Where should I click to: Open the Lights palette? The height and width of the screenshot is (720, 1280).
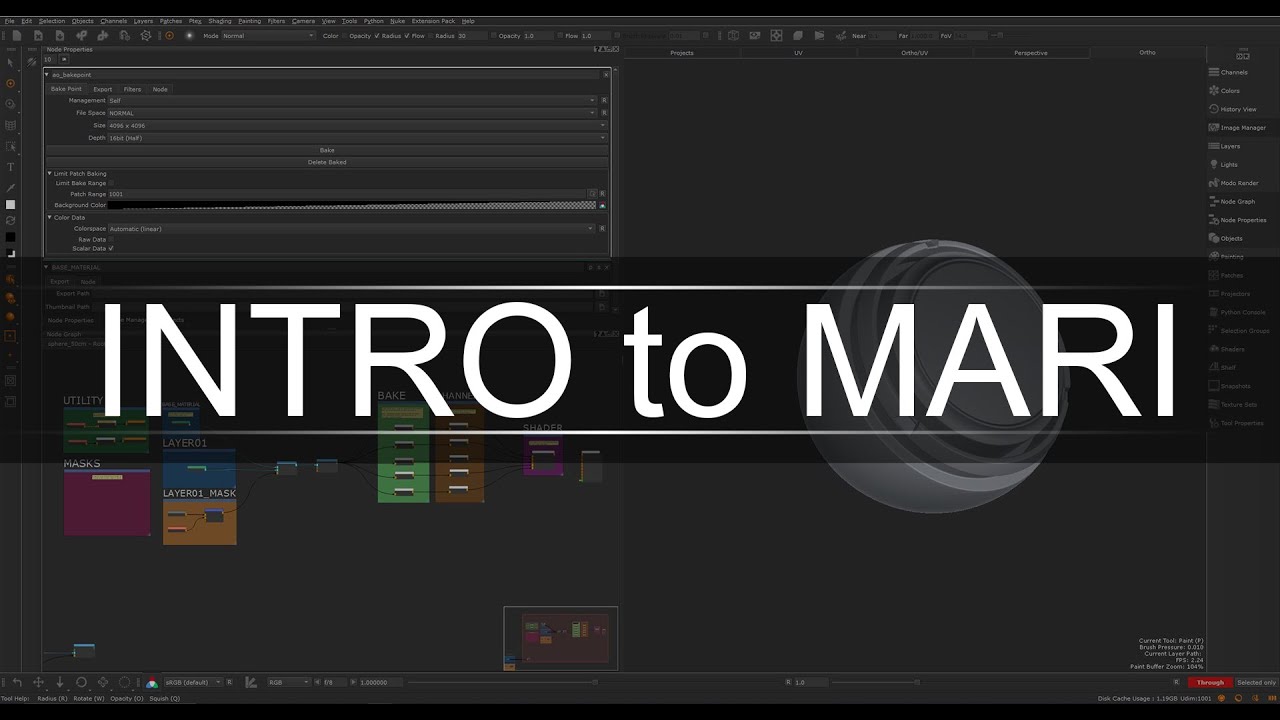point(1224,164)
